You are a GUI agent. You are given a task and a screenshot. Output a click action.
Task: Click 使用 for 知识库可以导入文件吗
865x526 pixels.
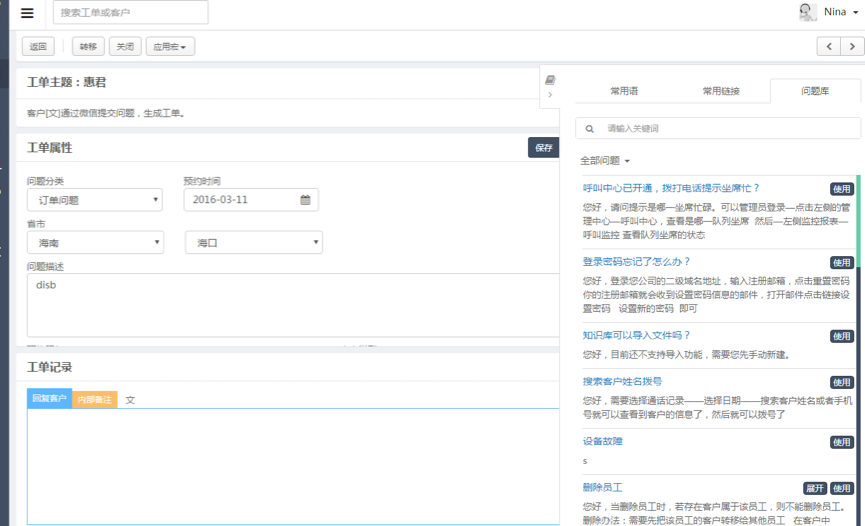pyautogui.click(x=842, y=336)
